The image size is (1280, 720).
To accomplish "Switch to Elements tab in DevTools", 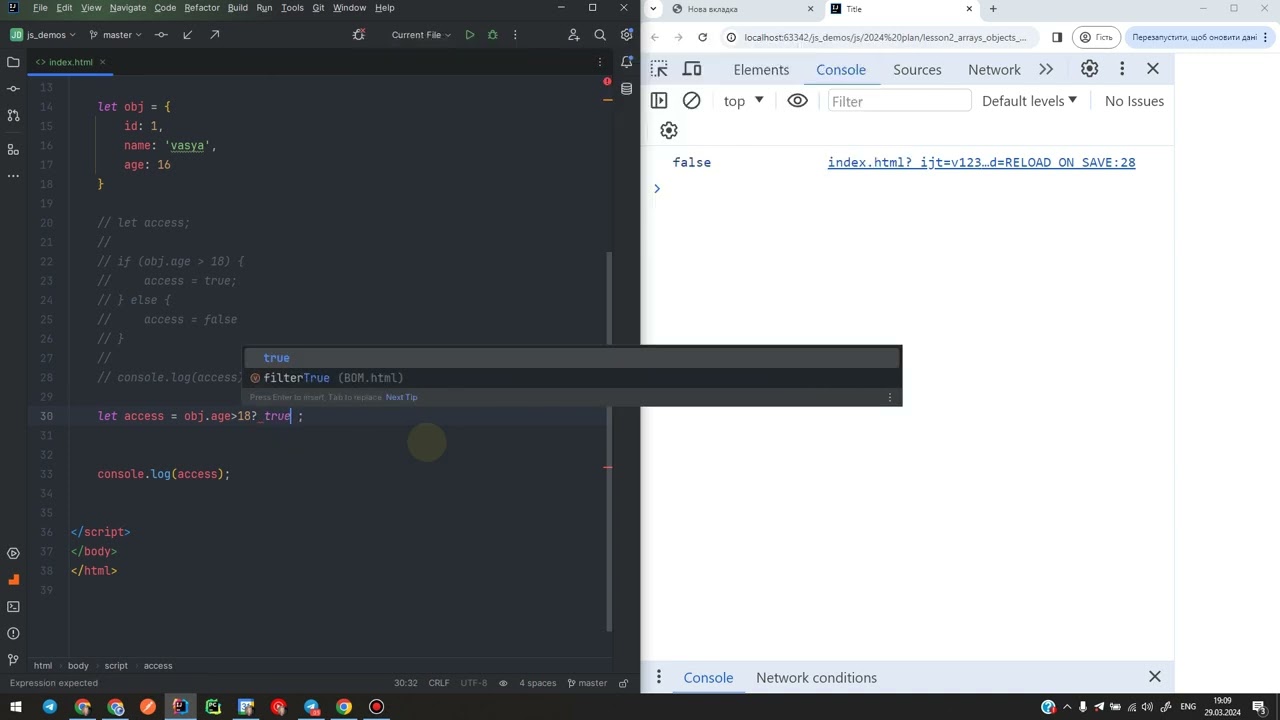I will tap(761, 69).
